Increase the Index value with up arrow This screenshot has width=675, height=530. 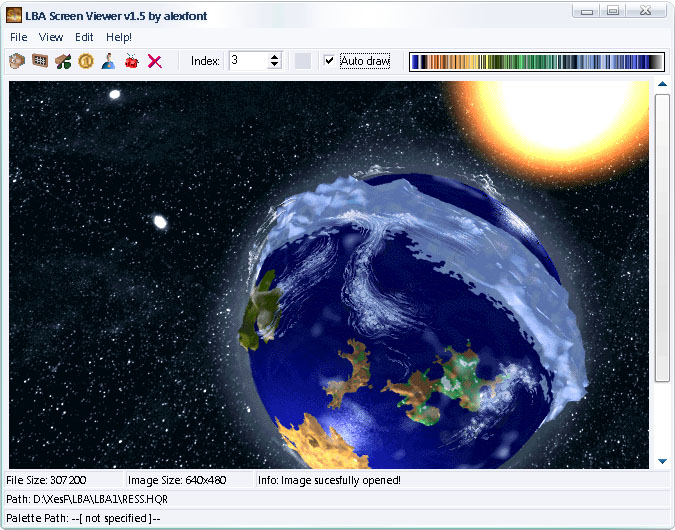(275, 56)
